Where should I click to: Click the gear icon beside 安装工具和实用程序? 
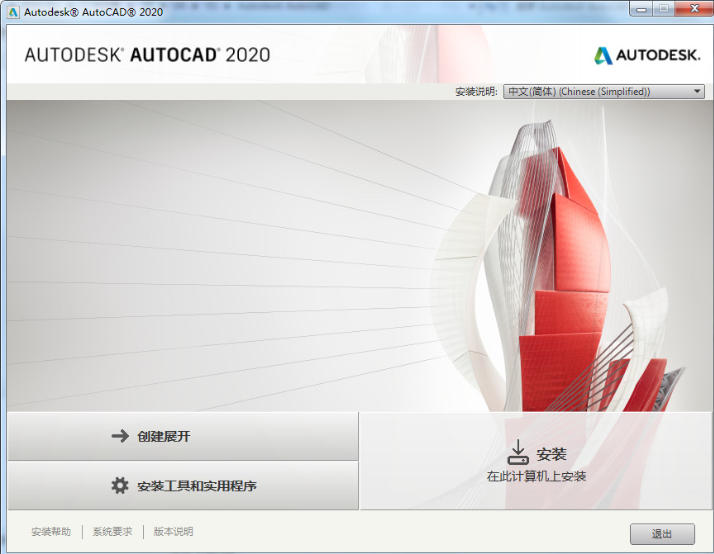120,486
